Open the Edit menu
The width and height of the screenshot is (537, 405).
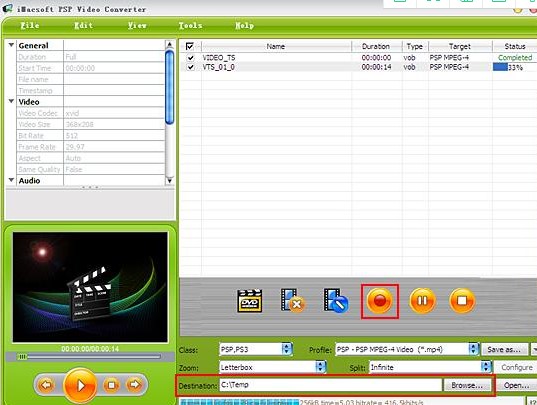click(84, 25)
